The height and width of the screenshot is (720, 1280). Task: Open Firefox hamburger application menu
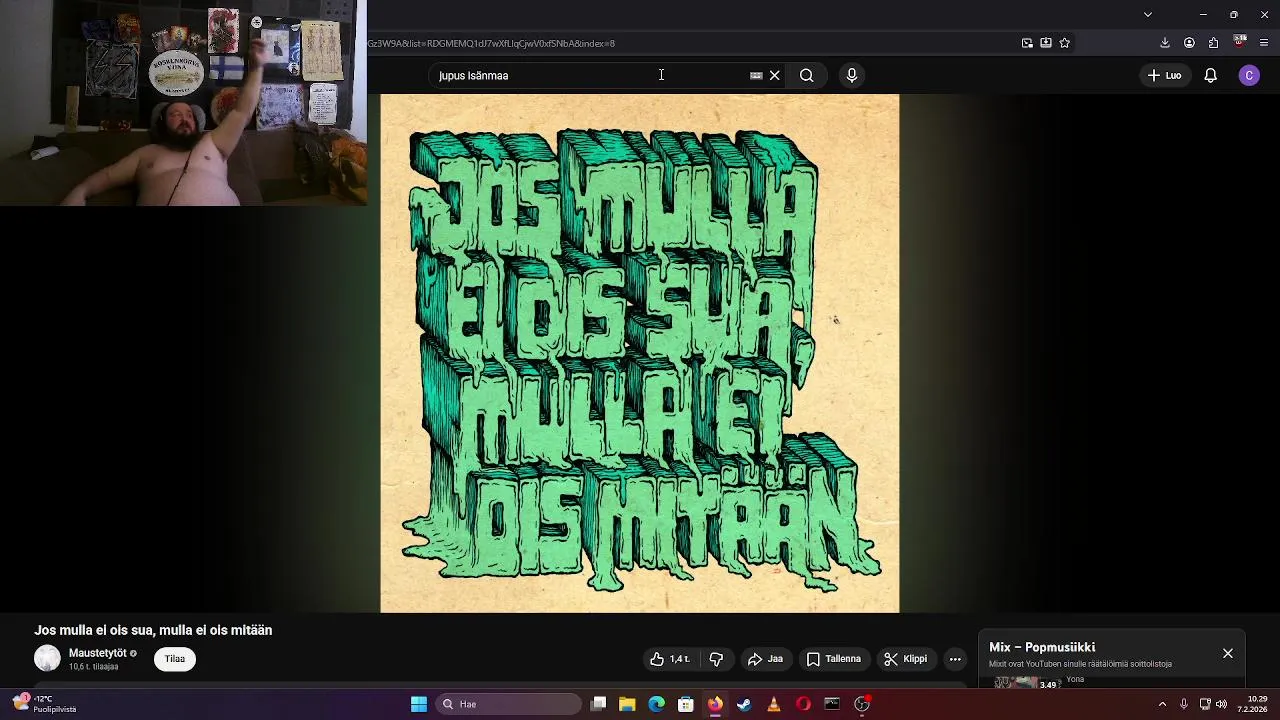tap(1264, 43)
